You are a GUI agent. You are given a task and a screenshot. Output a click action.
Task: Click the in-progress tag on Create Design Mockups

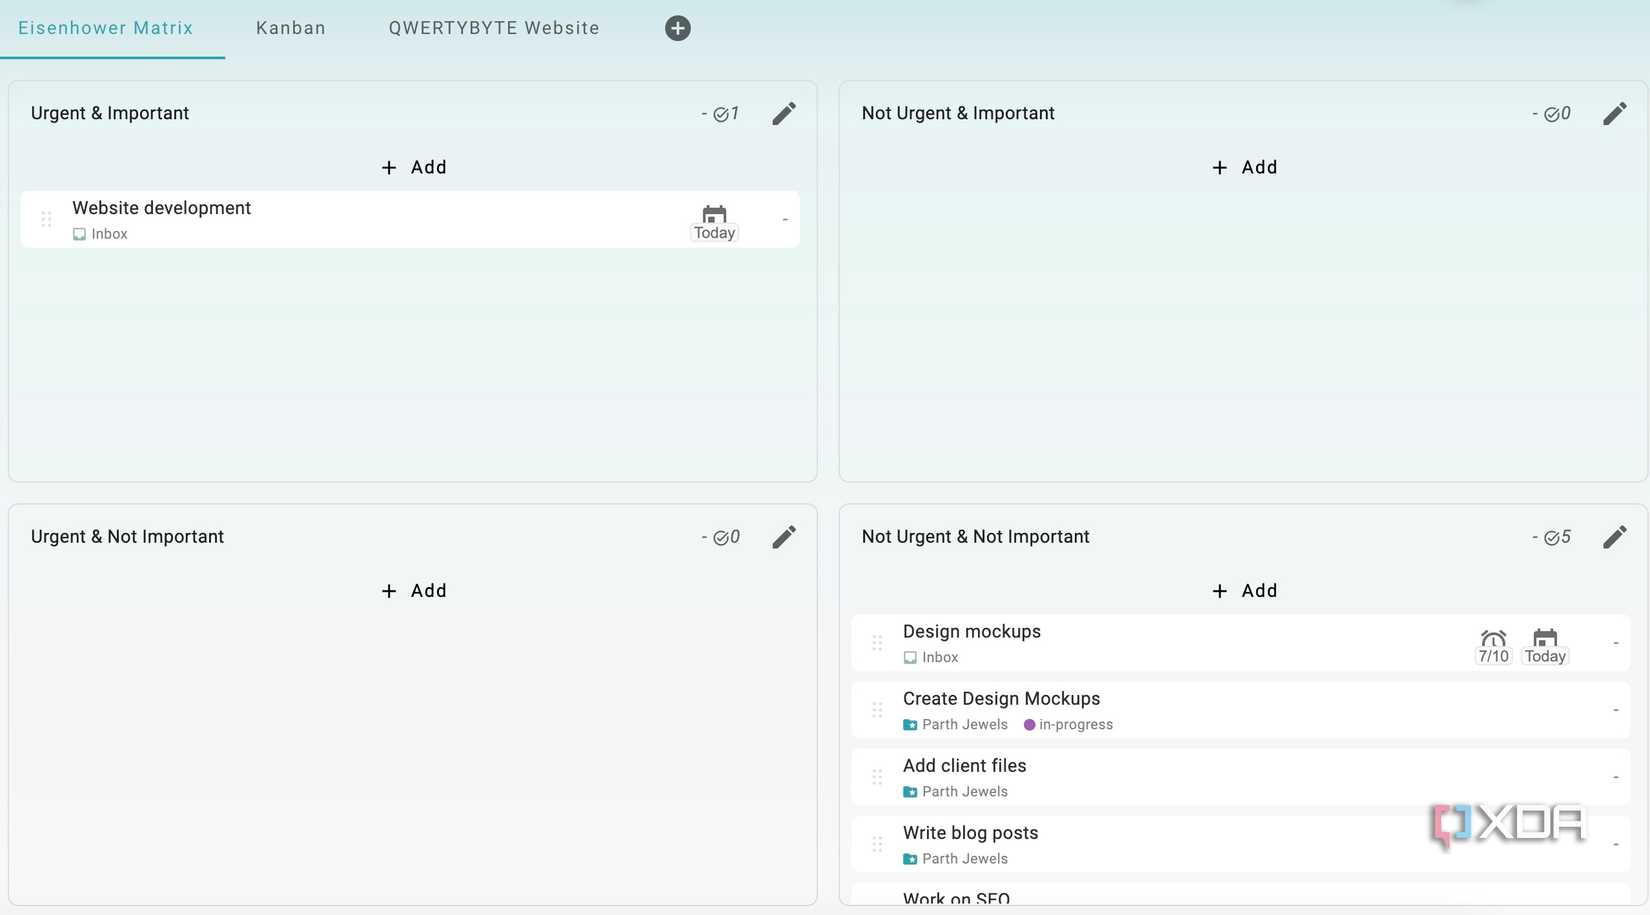[x=1068, y=725]
